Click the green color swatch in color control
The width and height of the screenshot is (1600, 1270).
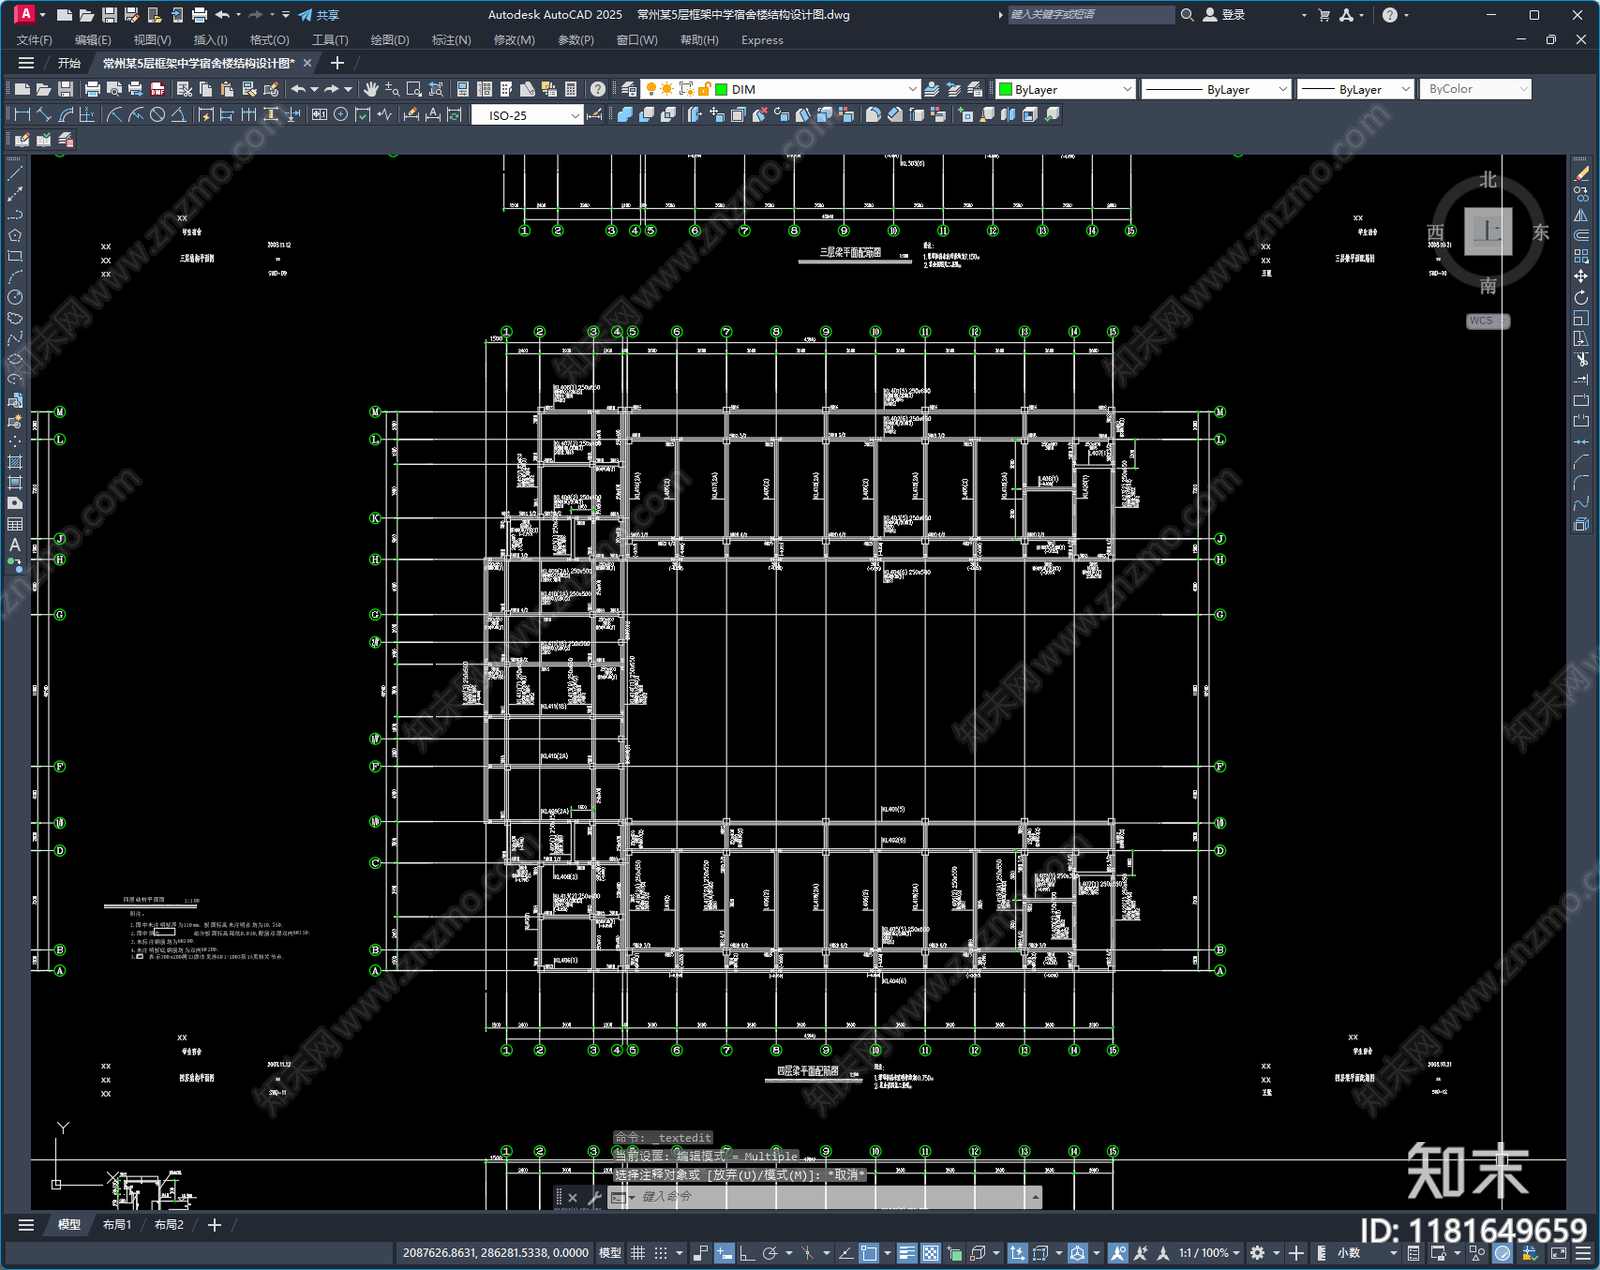click(1006, 89)
